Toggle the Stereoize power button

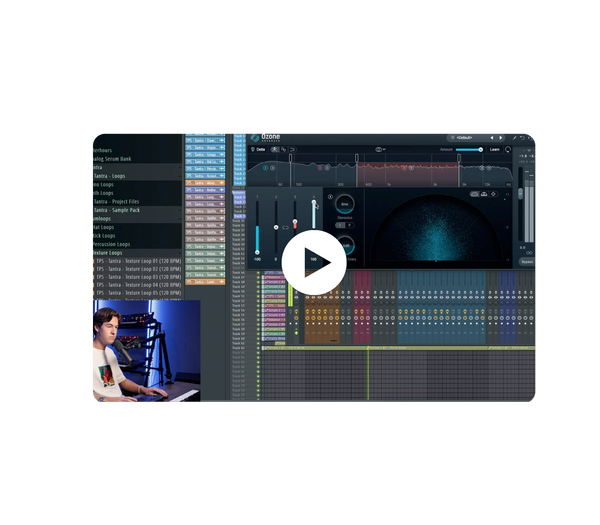pos(331,197)
